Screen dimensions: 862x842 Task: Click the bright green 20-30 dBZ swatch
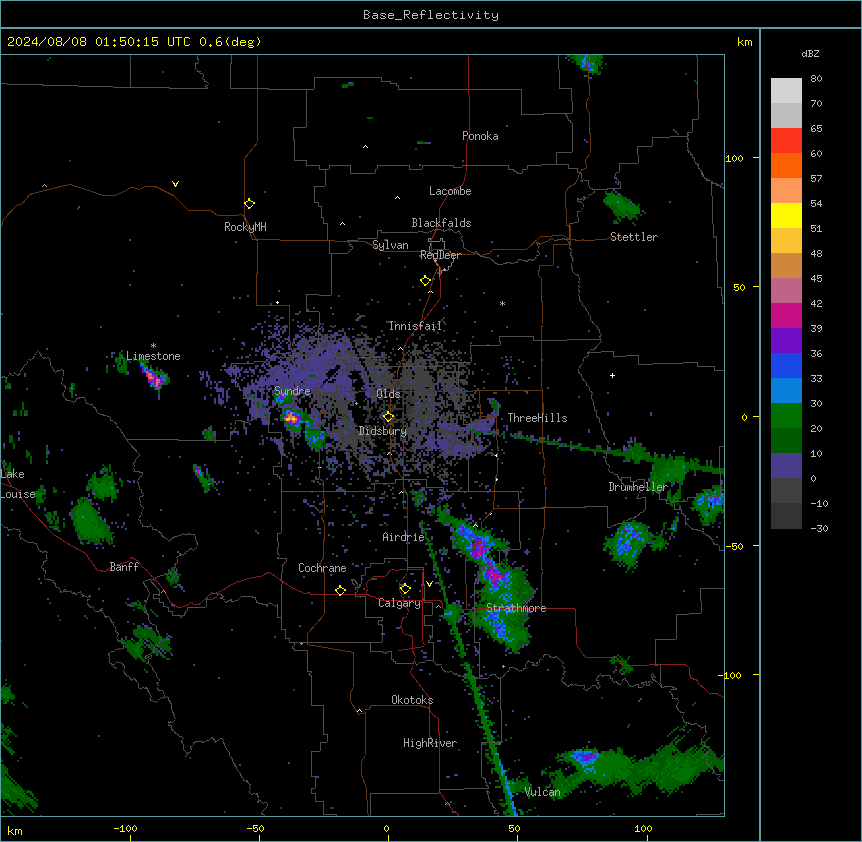click(x=786, y=416)
